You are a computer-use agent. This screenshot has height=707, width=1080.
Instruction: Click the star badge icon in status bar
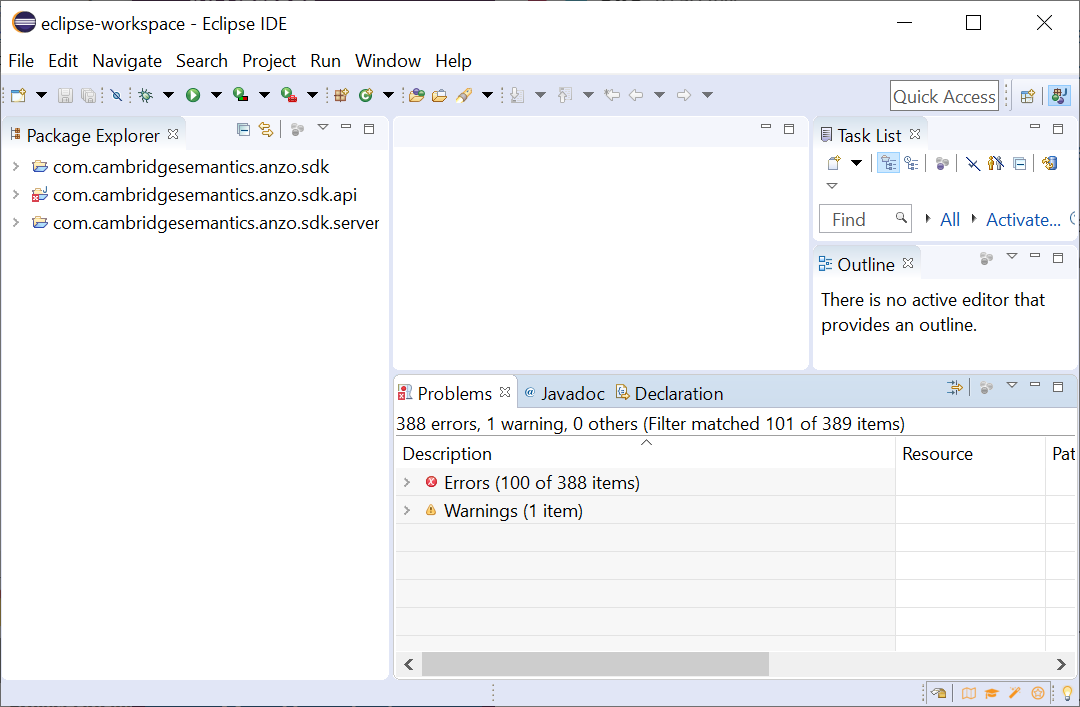(x=1038, y=693)
